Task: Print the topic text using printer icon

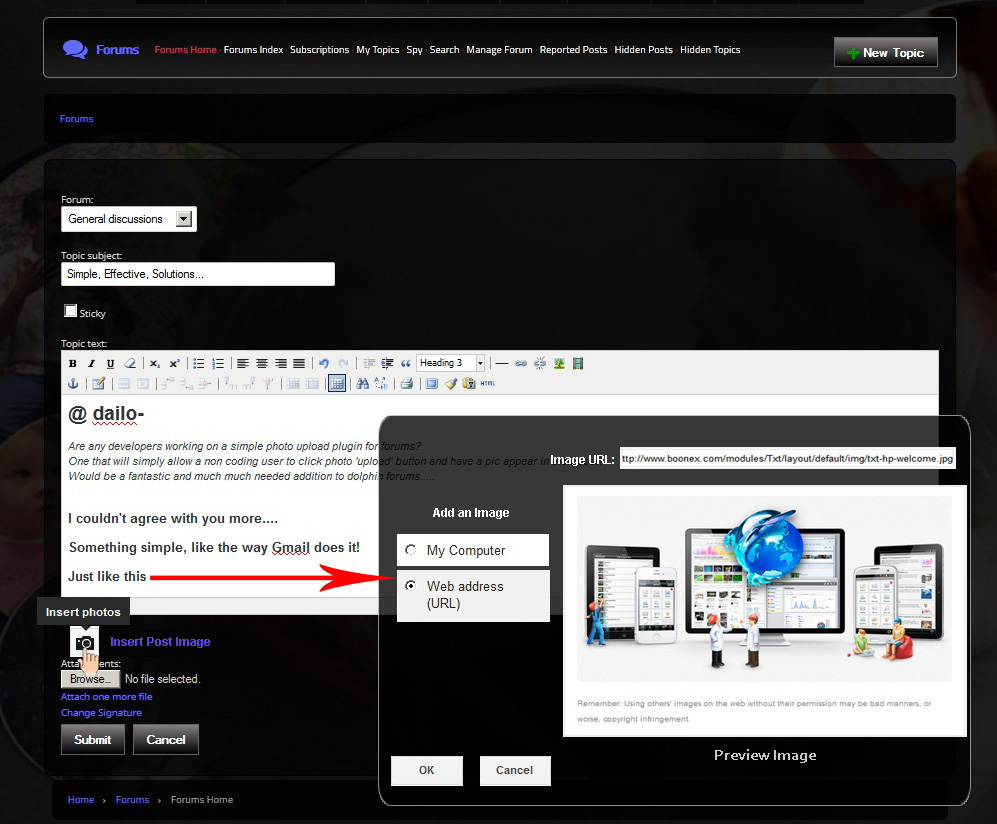Action: 406,383
